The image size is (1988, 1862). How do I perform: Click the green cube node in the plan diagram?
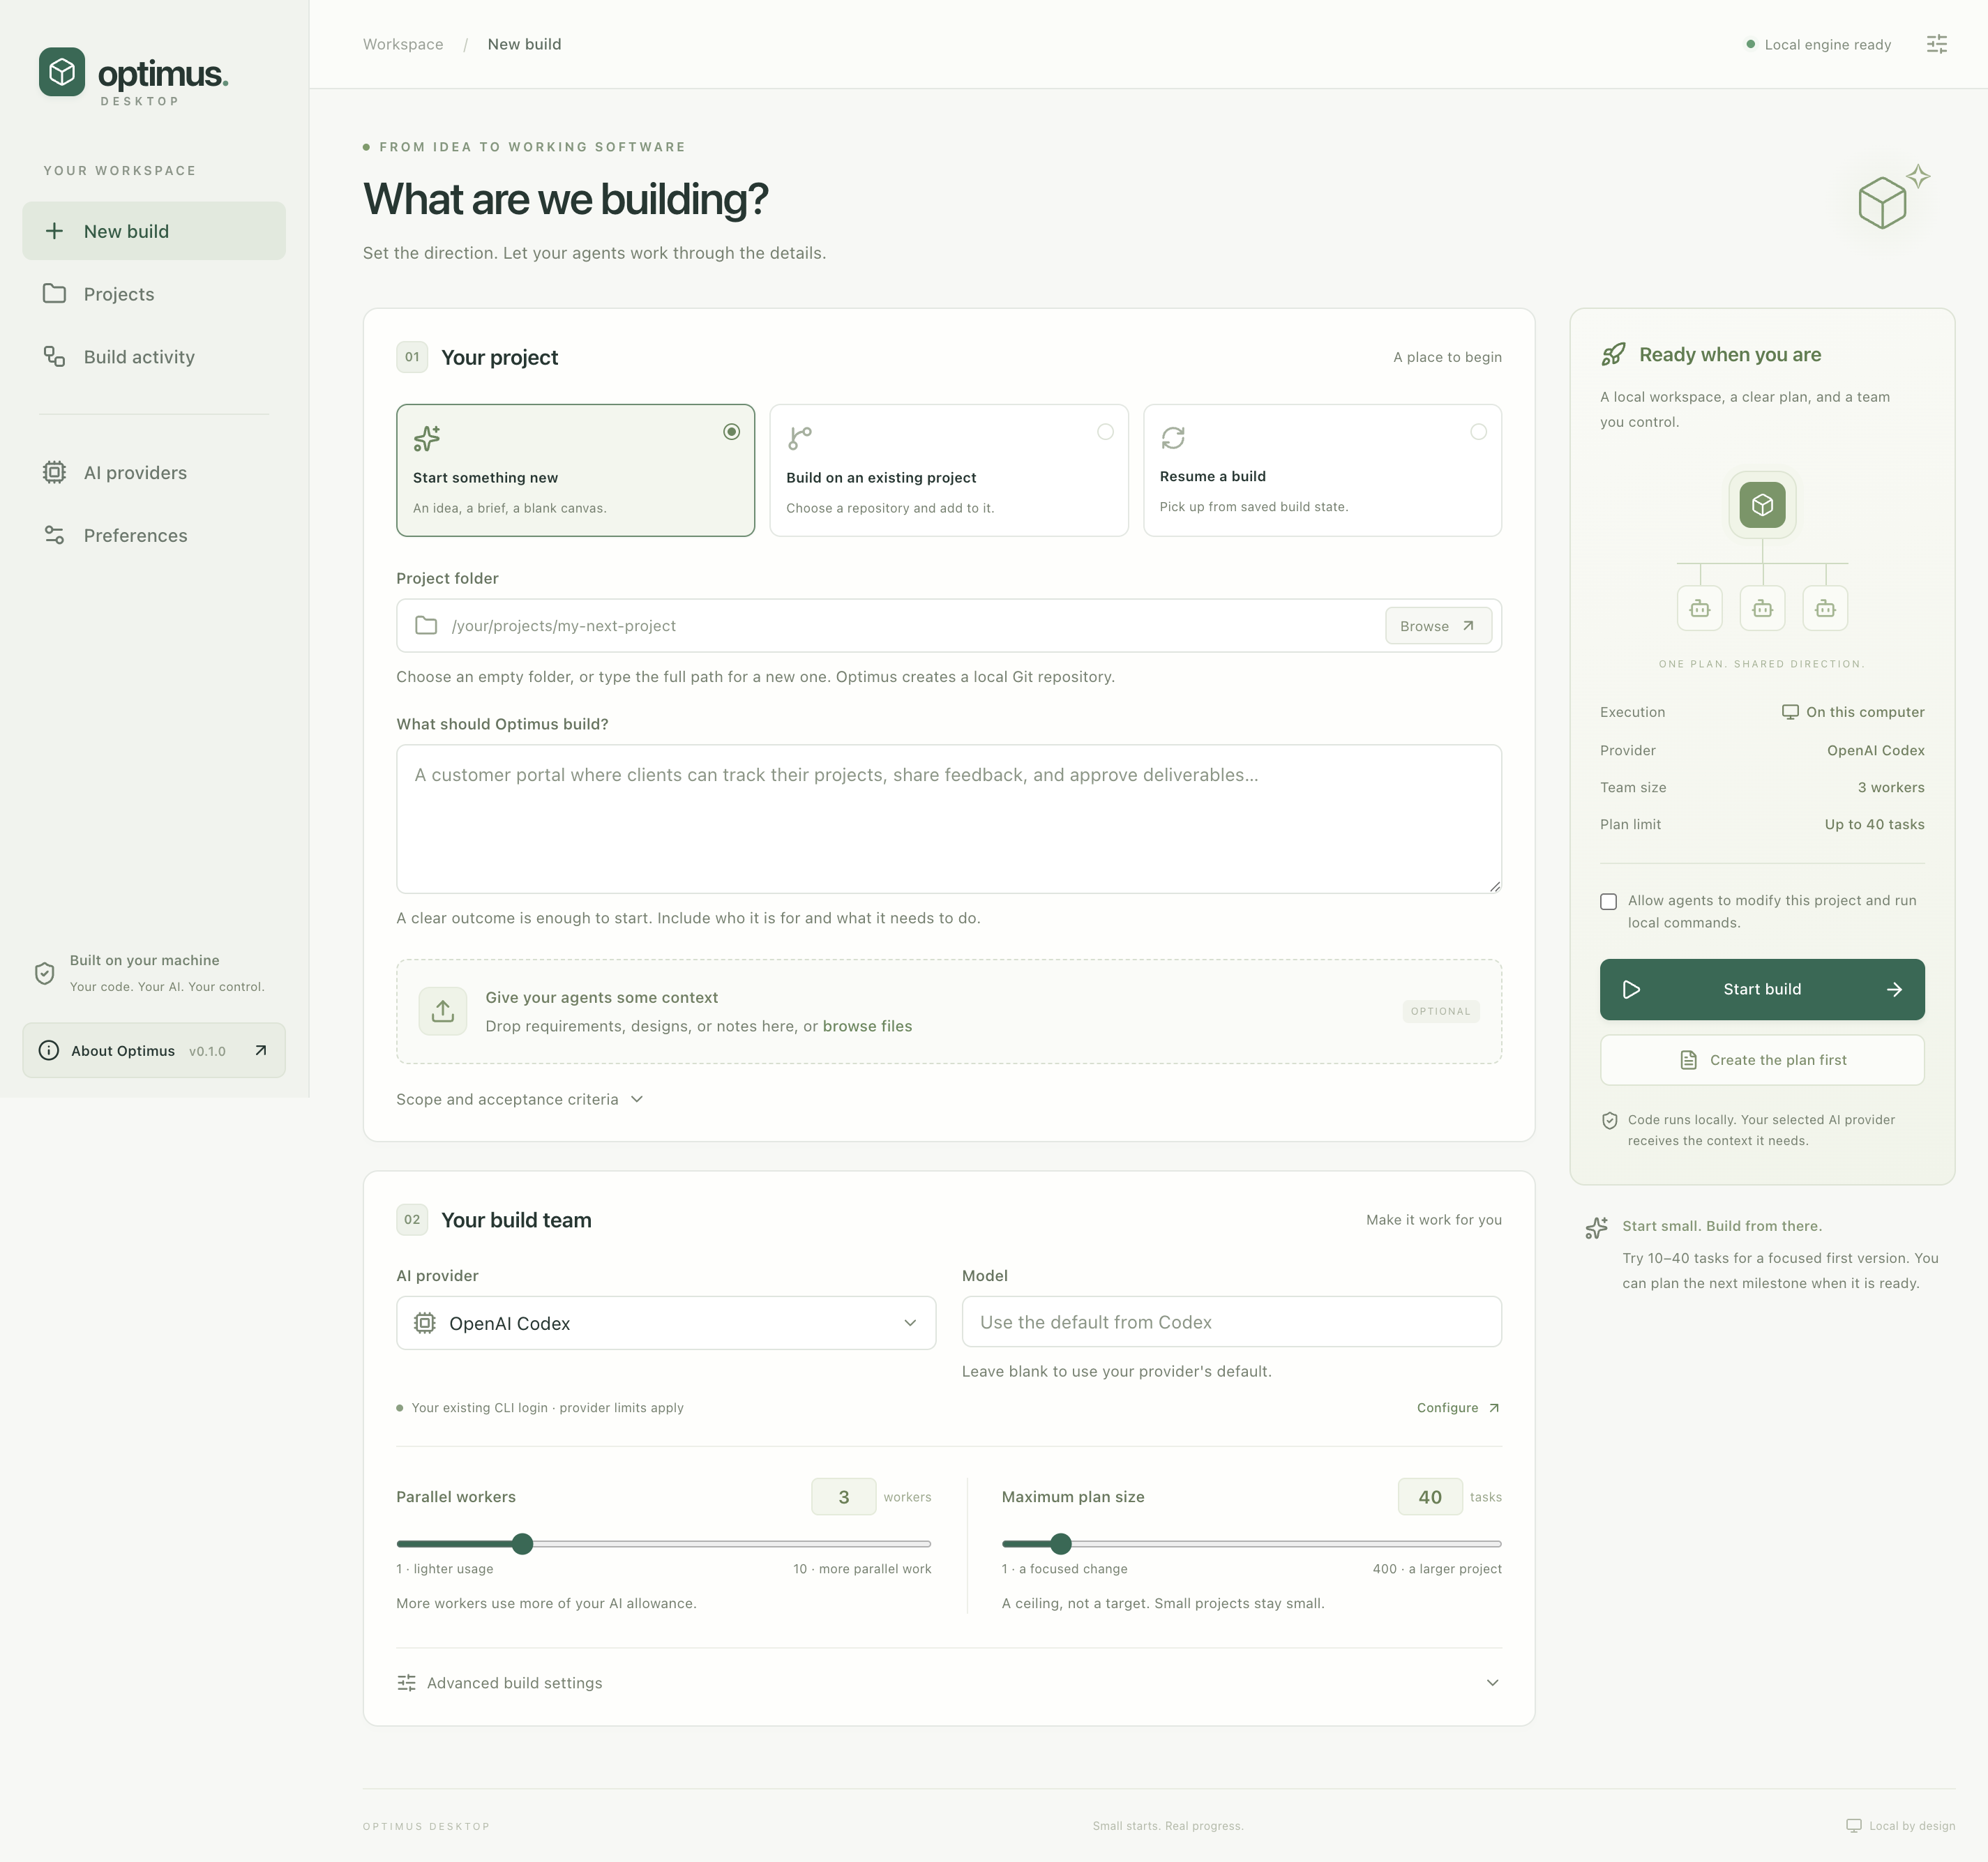click(1762, 505)
